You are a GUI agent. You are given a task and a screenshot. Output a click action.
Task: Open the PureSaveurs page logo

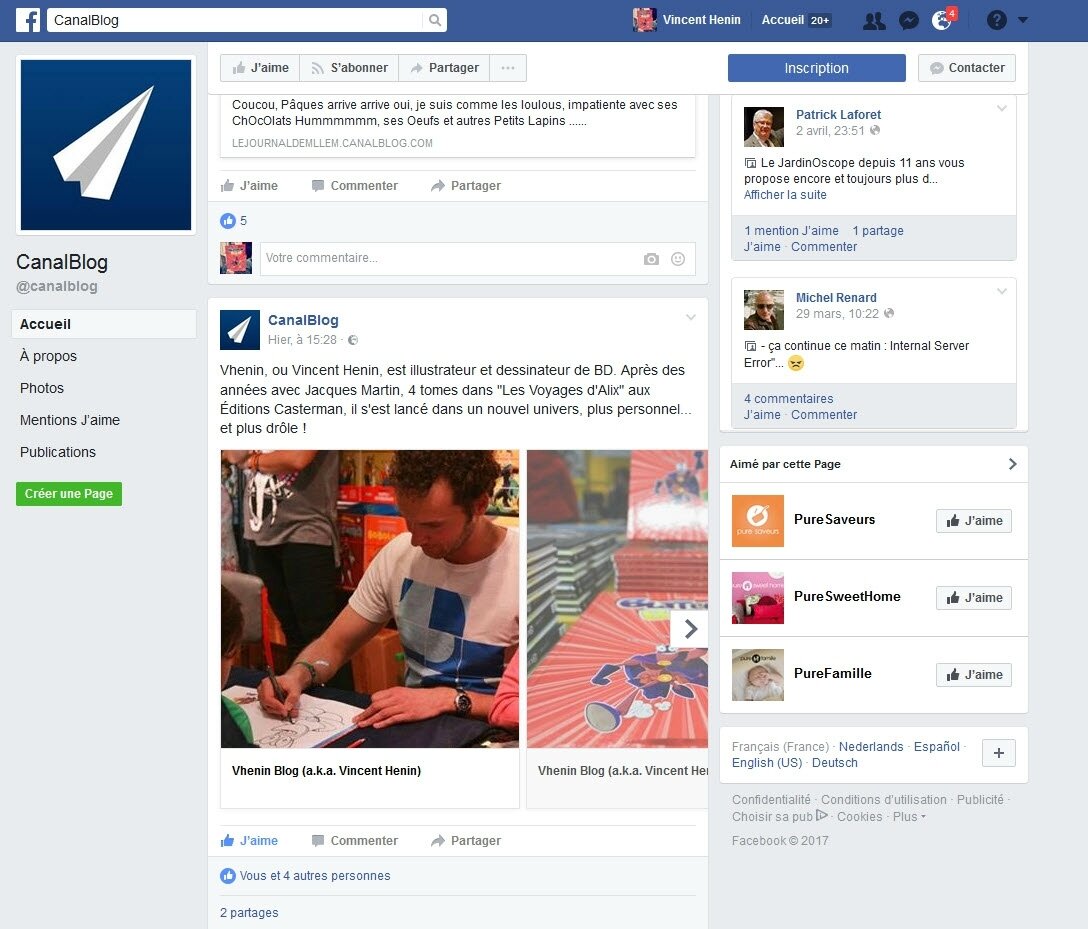tap(758, 521)
